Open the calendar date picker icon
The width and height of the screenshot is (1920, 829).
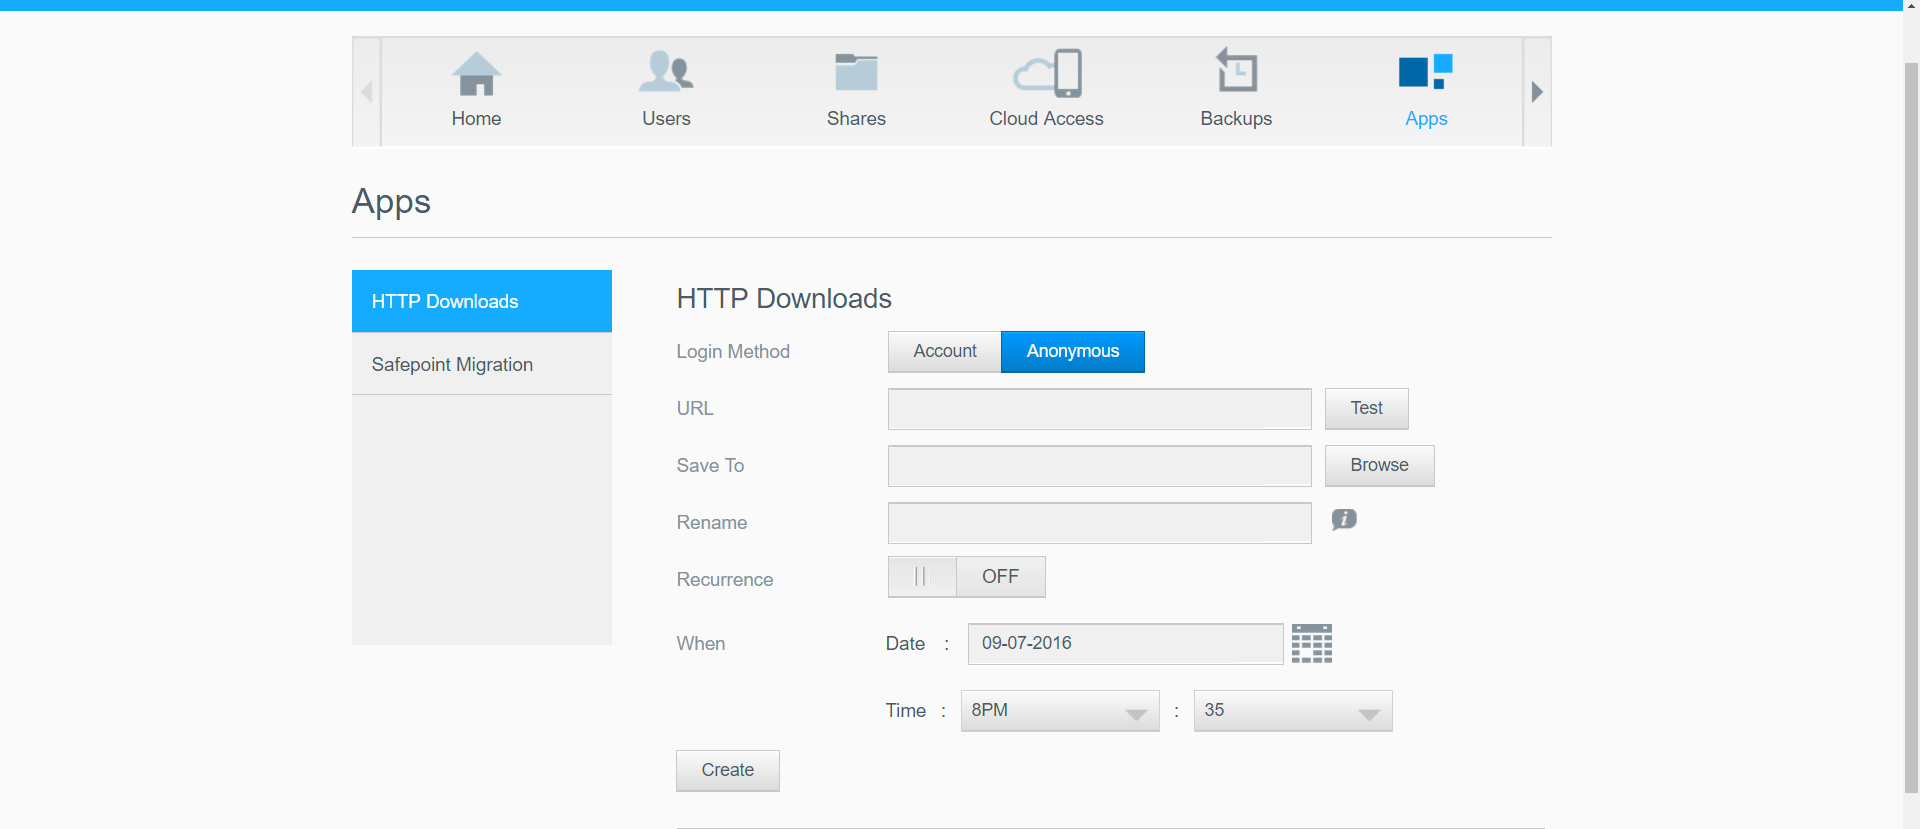[x=1312, y=644]
